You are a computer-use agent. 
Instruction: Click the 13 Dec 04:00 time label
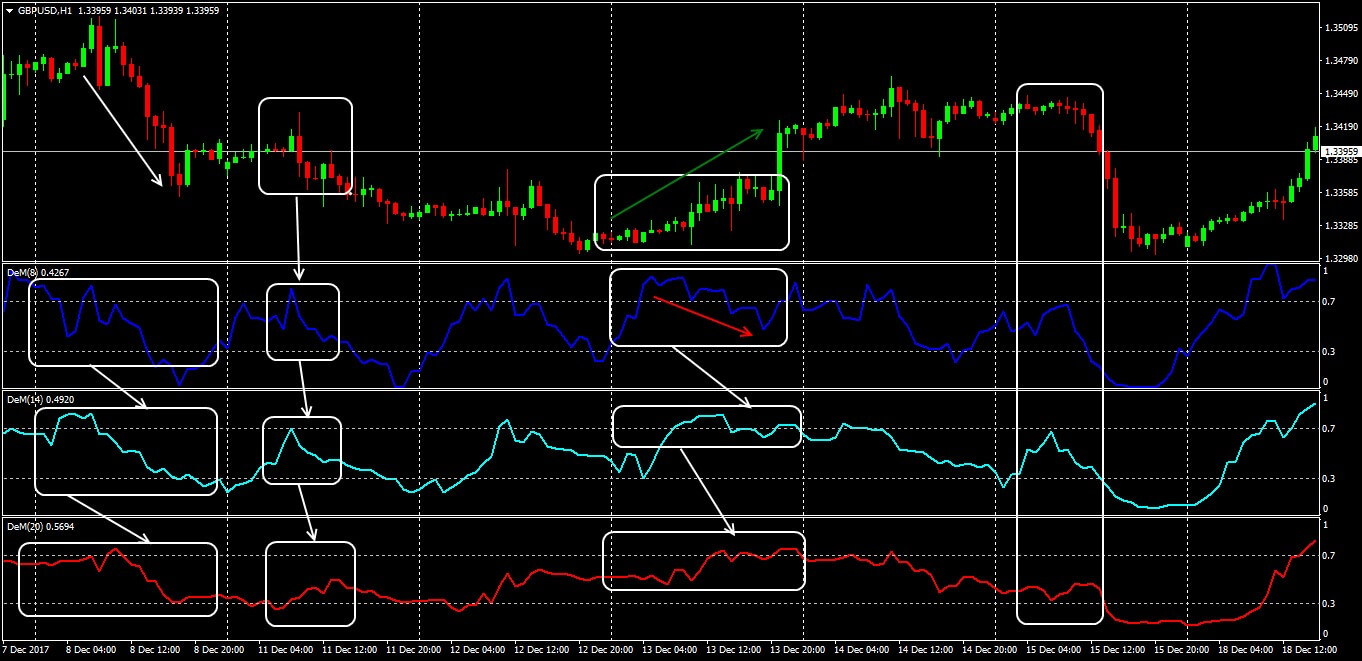(x=670, y=650)
